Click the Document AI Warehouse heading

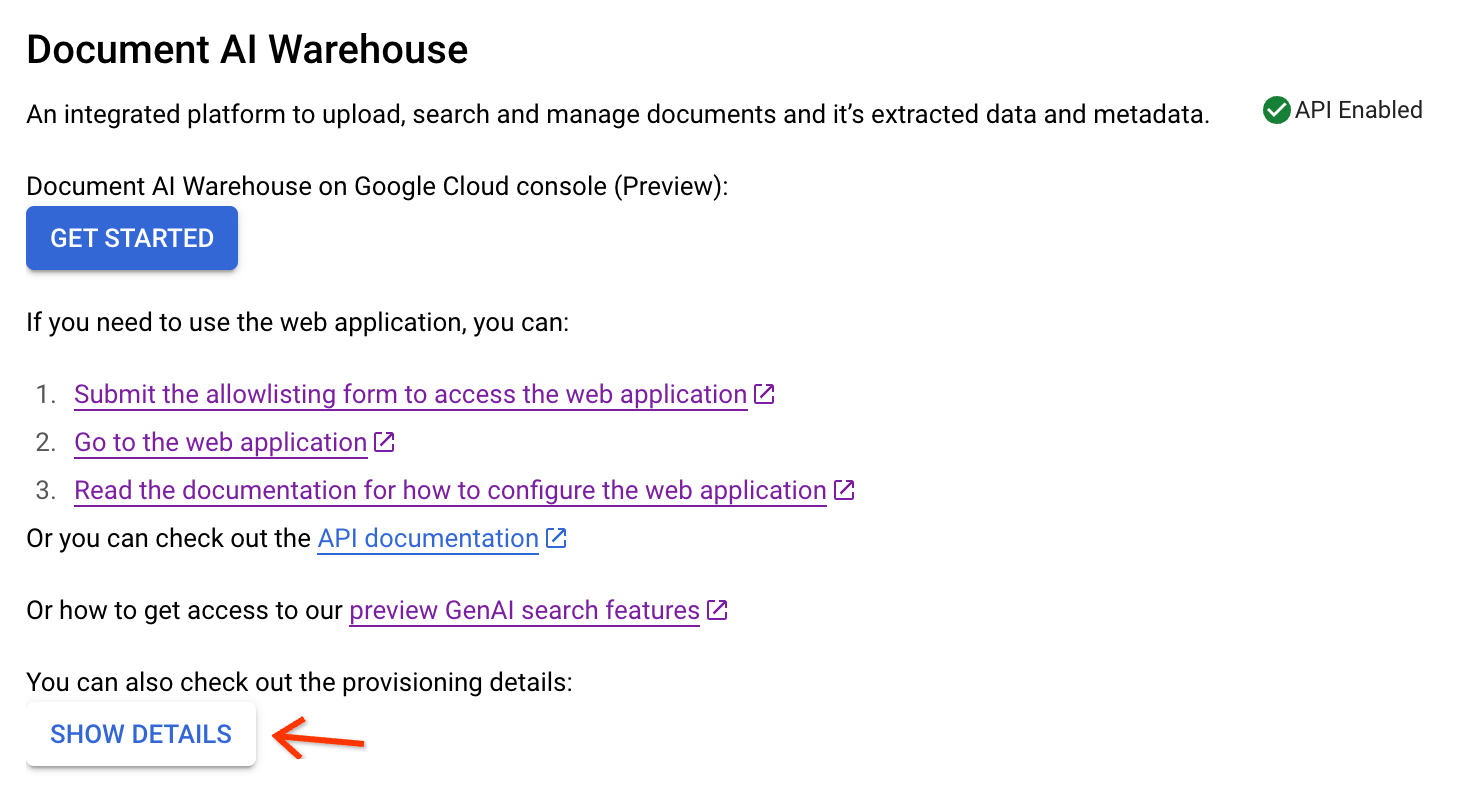point(247,50)
